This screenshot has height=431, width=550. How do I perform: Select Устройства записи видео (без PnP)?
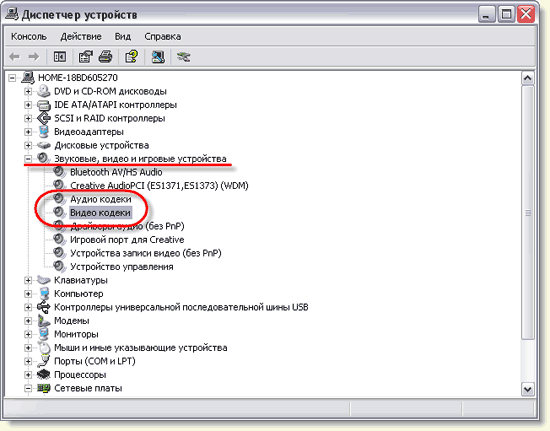pyautogui.click(x=146, y=253)
